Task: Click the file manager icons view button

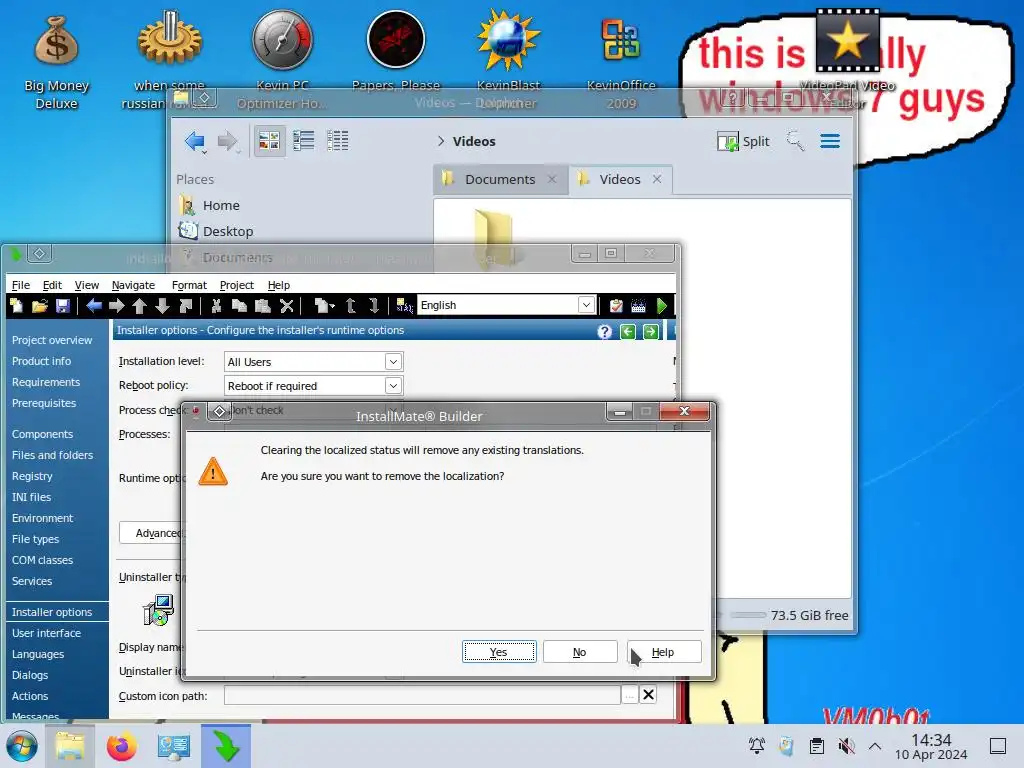Action: [x=269, y=140]
